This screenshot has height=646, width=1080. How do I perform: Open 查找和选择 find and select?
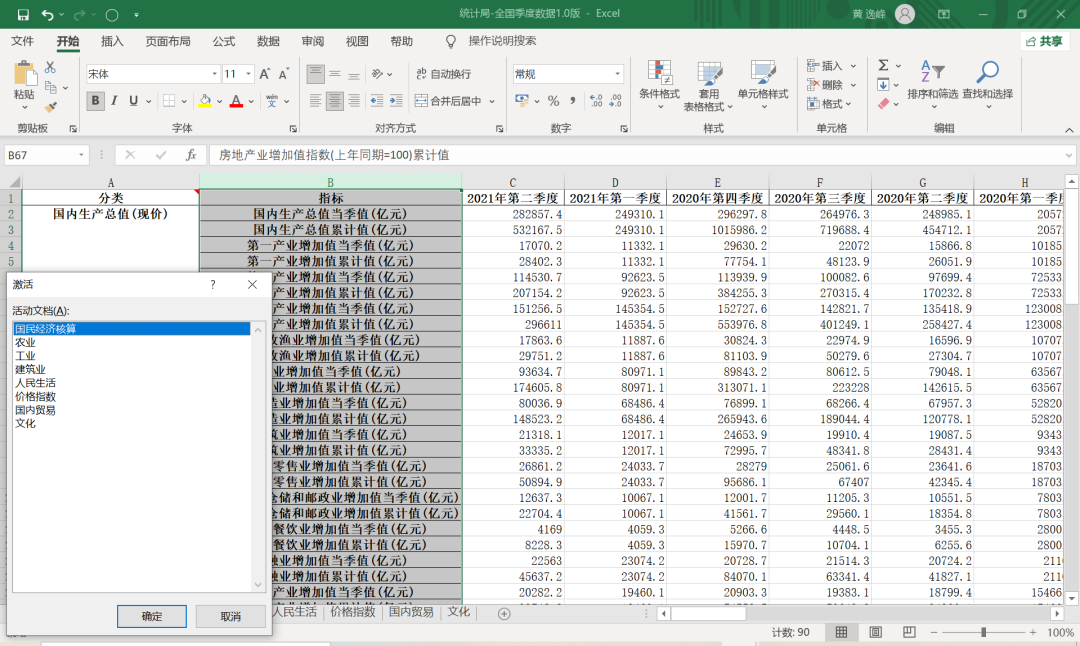pos(988,85)
